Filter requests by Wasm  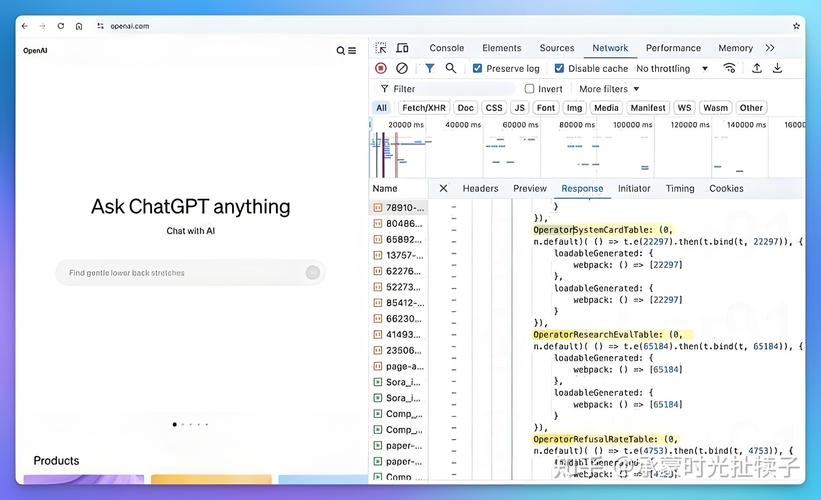[715, 108]
